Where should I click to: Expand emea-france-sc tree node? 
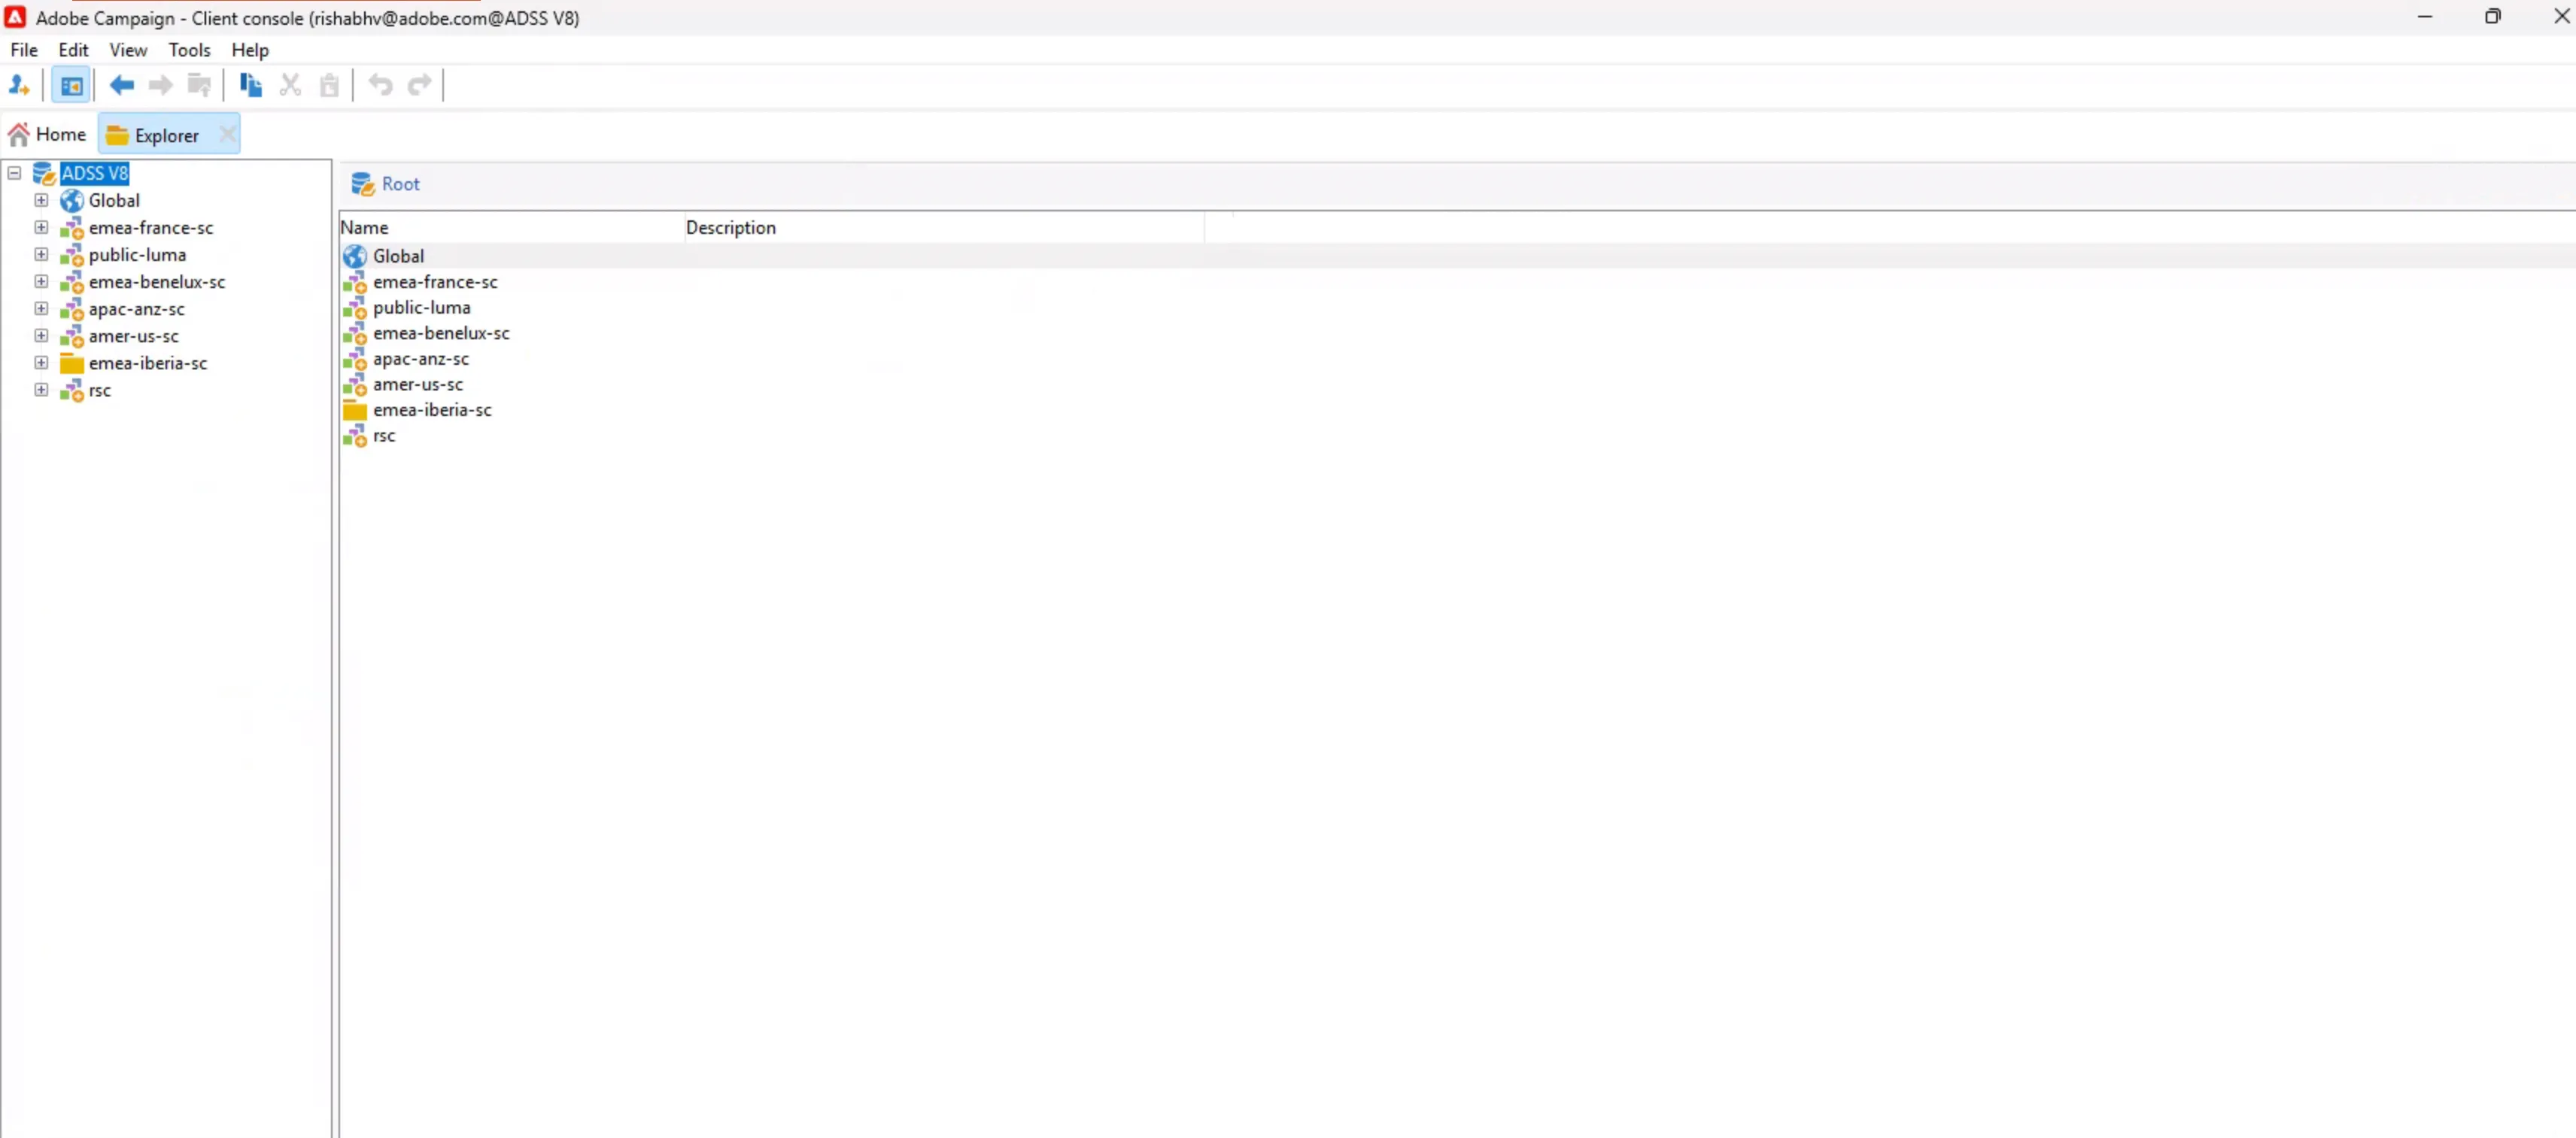point(41,227)
